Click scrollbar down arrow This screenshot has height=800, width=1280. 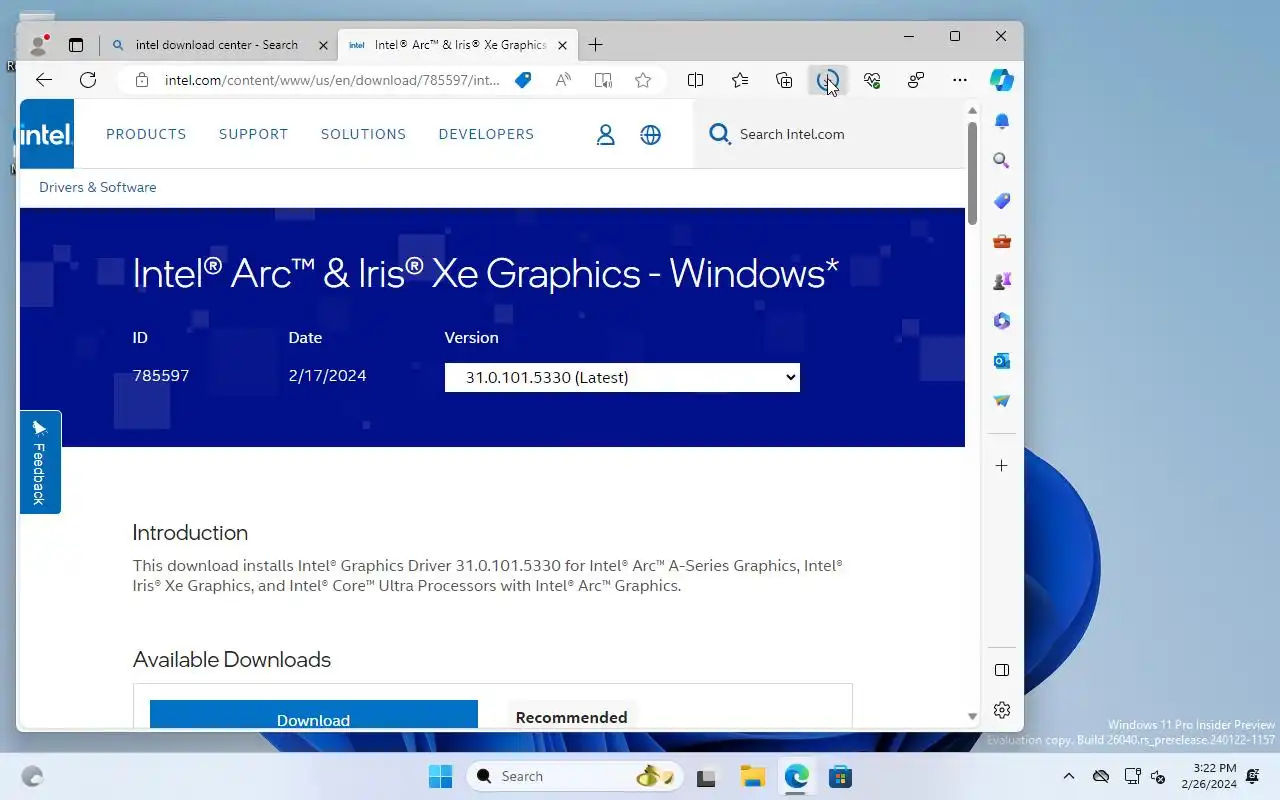pos(972,716)
